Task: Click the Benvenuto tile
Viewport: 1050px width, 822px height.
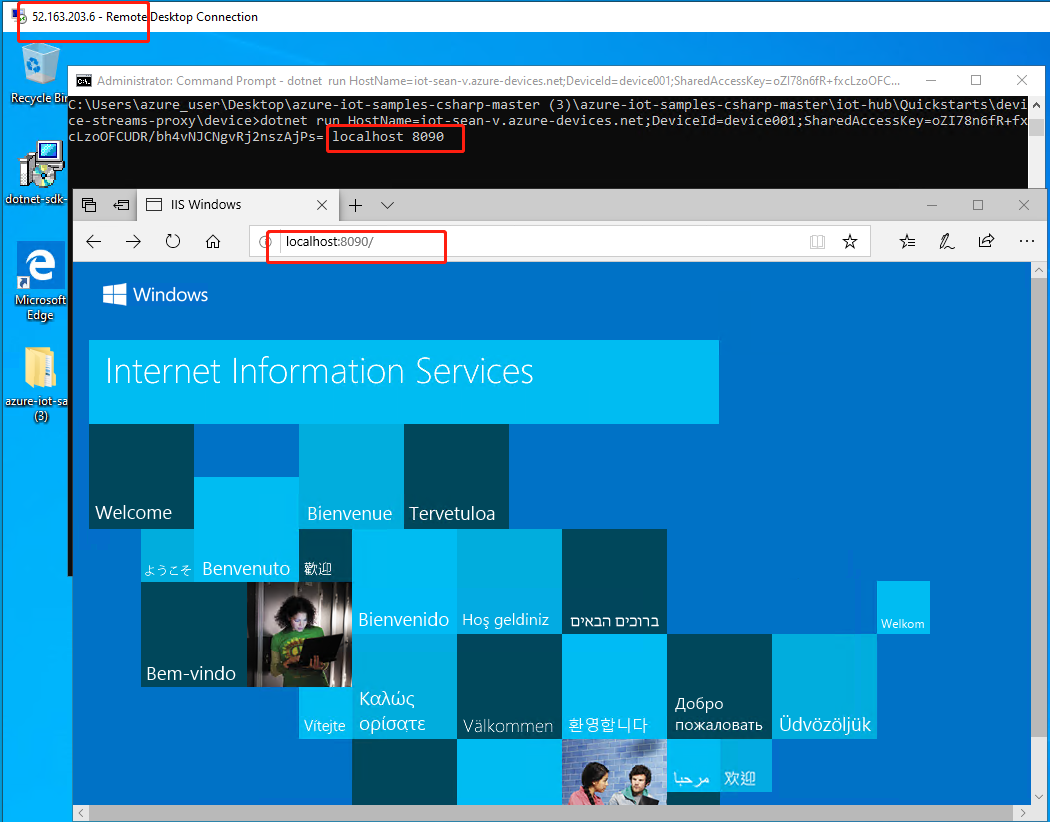Action: pyautogui.click(x=246, y=529)
